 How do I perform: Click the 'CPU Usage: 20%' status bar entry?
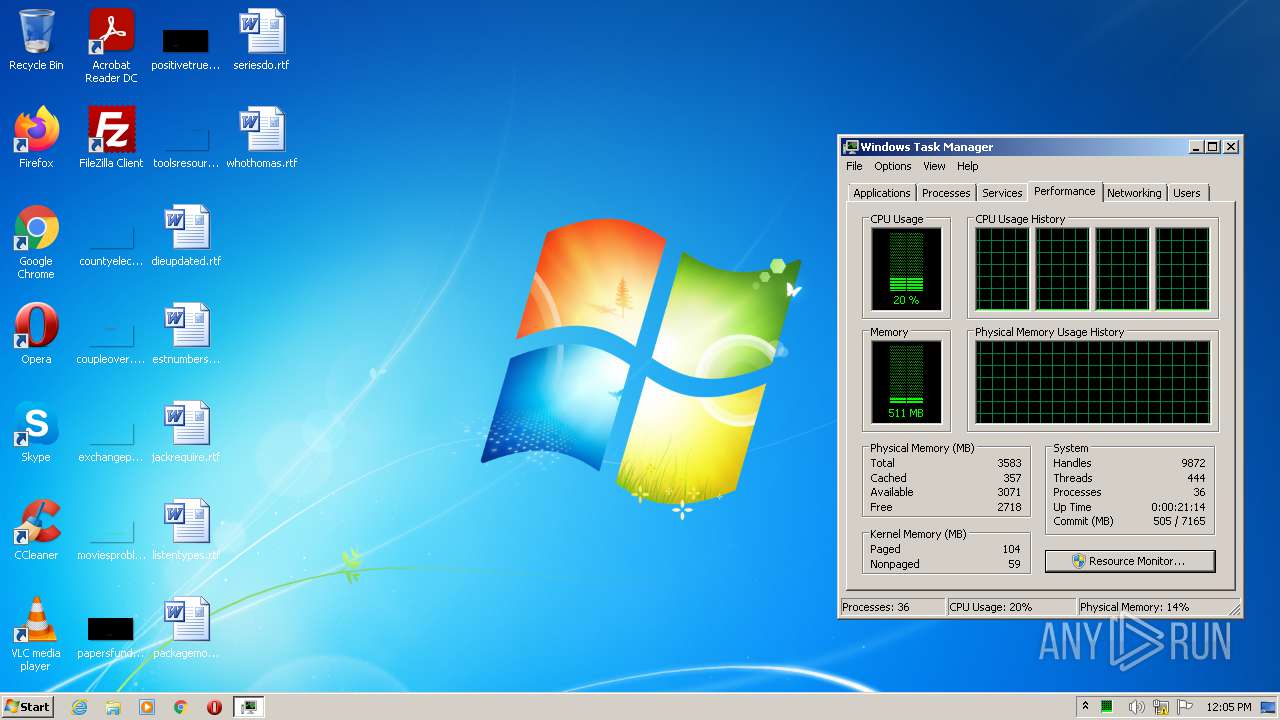1011,607
